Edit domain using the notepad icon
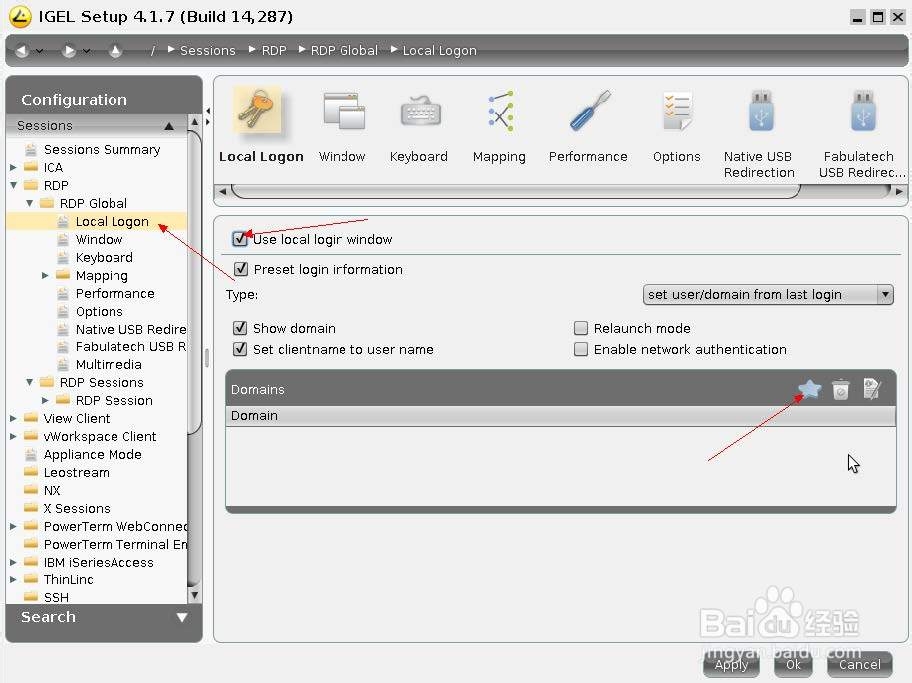The width and height of the screenshot is (912, 683). [x=872, y=389]
